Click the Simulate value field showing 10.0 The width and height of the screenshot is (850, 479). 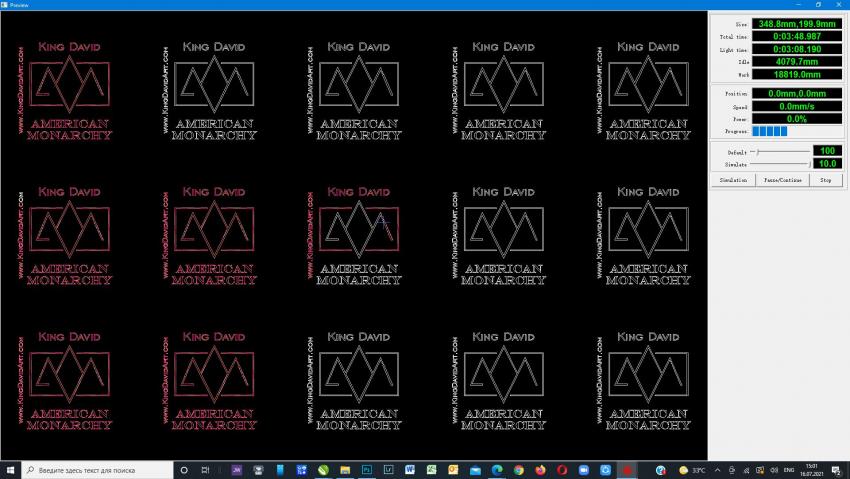point(827,163)
